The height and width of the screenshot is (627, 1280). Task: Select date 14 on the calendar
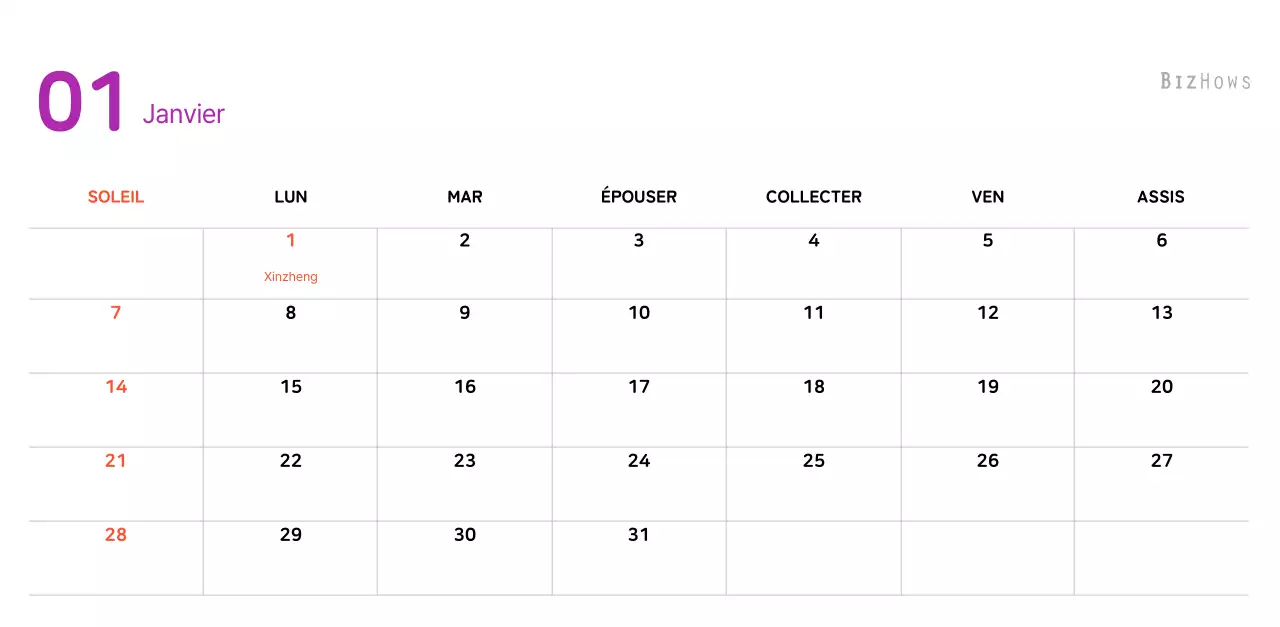coord(116,387)
